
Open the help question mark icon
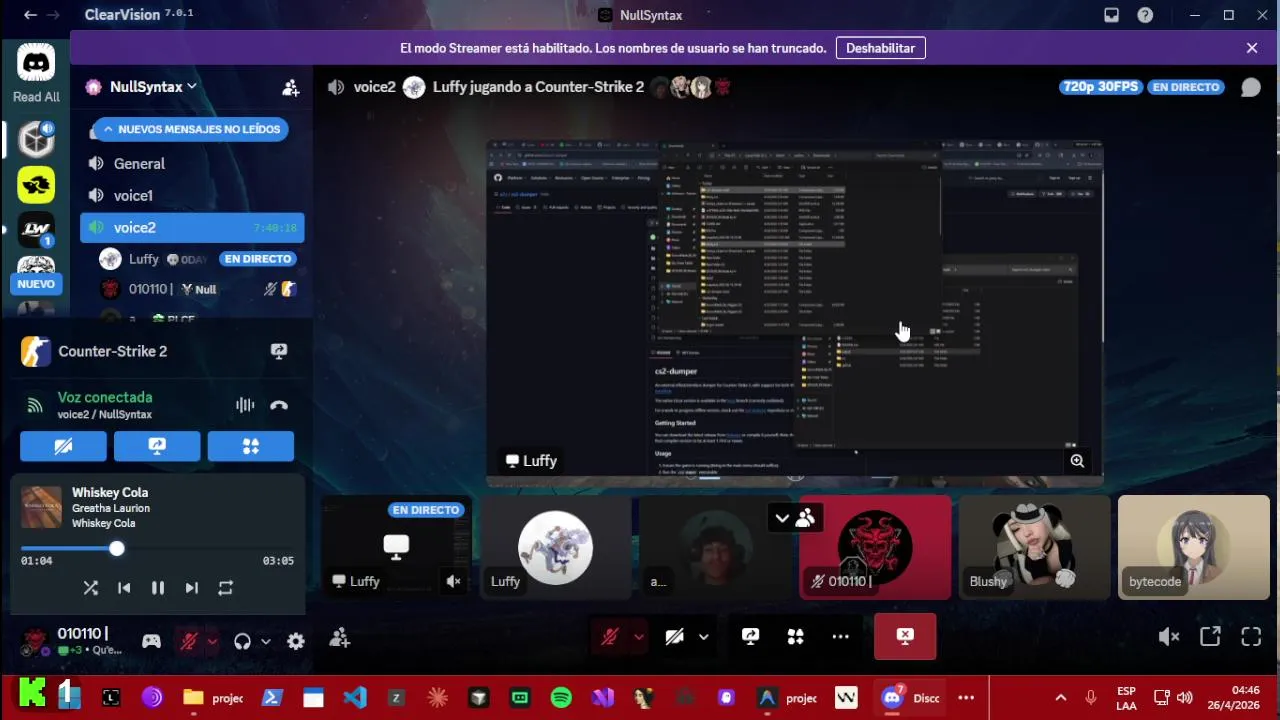coord(1145,15)
